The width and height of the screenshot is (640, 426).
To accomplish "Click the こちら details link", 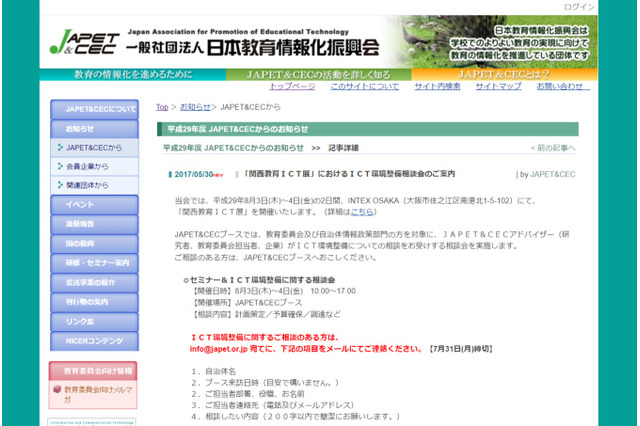I will (x=362, y=212).
